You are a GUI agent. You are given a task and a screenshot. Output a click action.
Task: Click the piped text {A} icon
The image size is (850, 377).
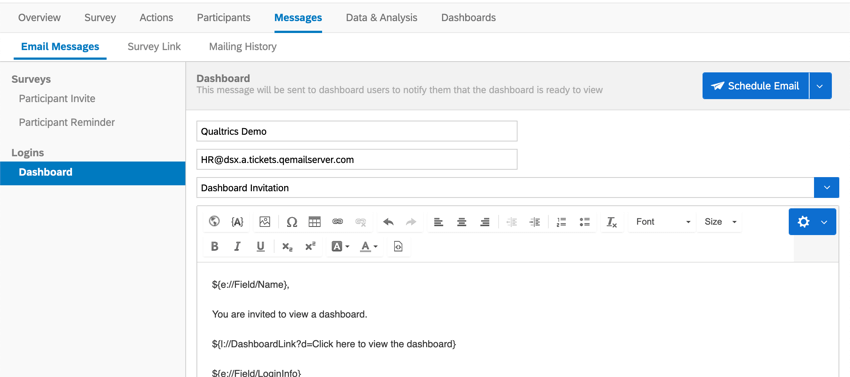click(x=237, y=221)
